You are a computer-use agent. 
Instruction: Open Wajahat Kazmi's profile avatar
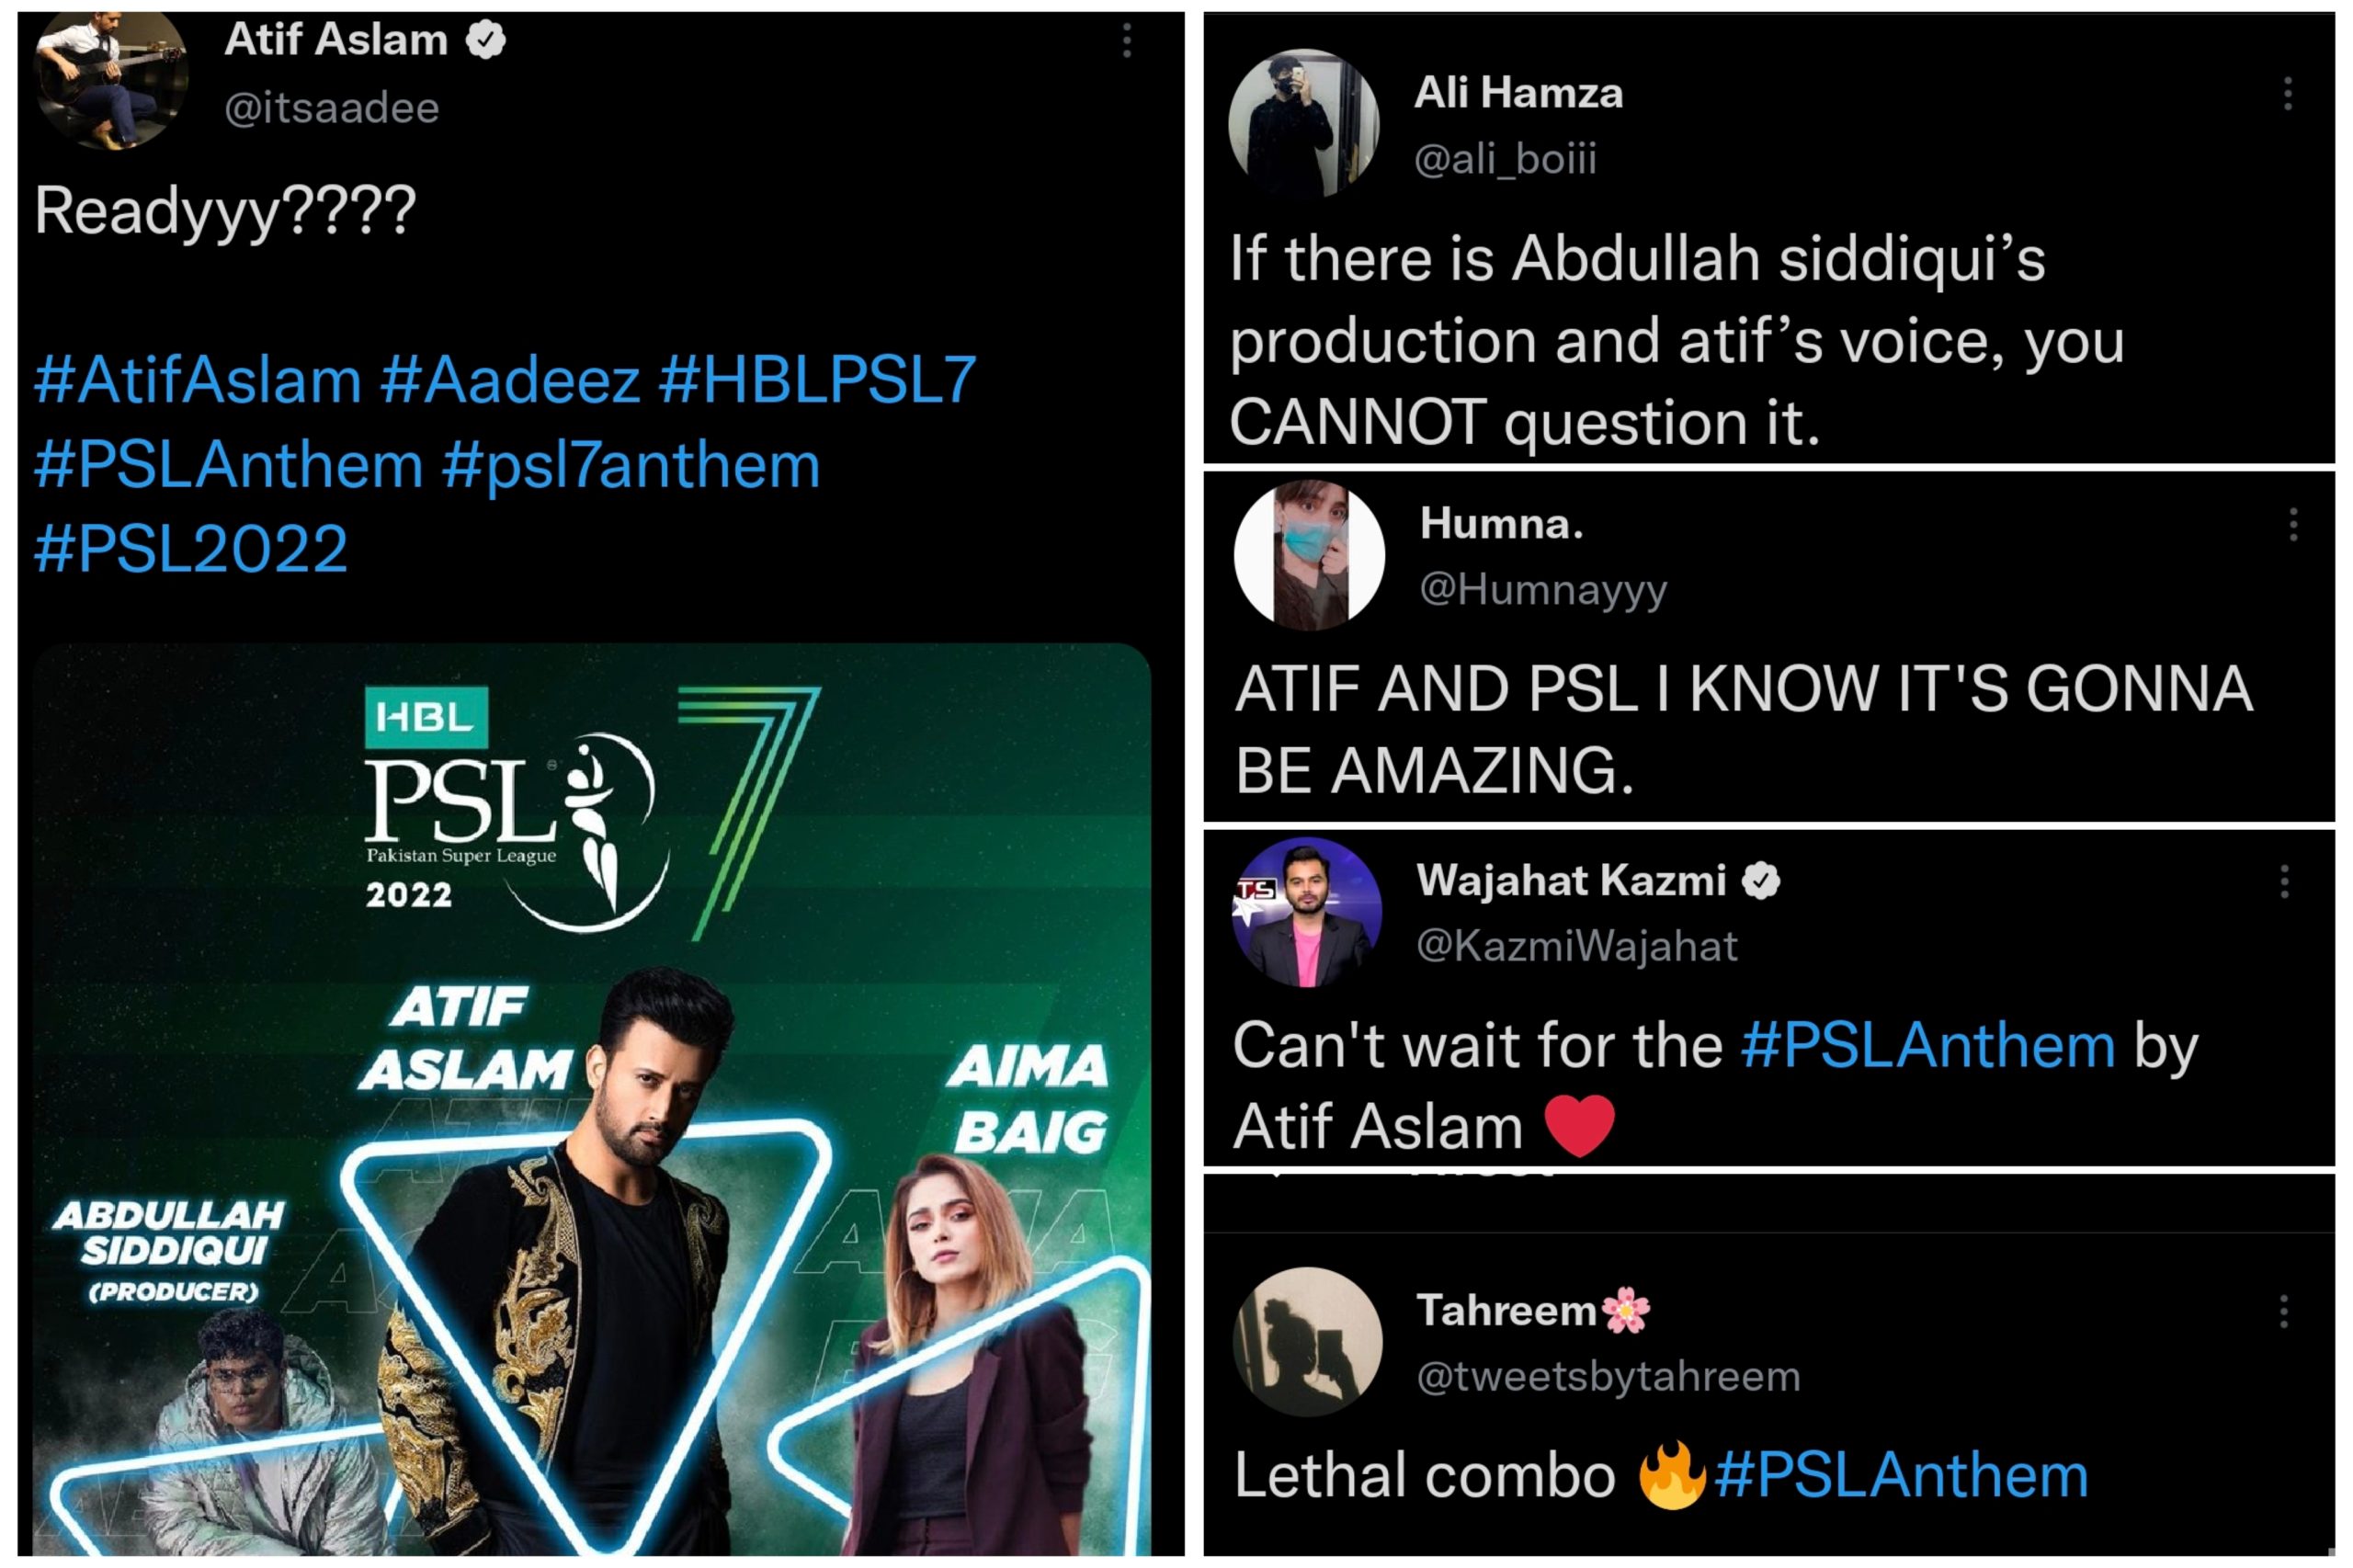coord(1307,912)
